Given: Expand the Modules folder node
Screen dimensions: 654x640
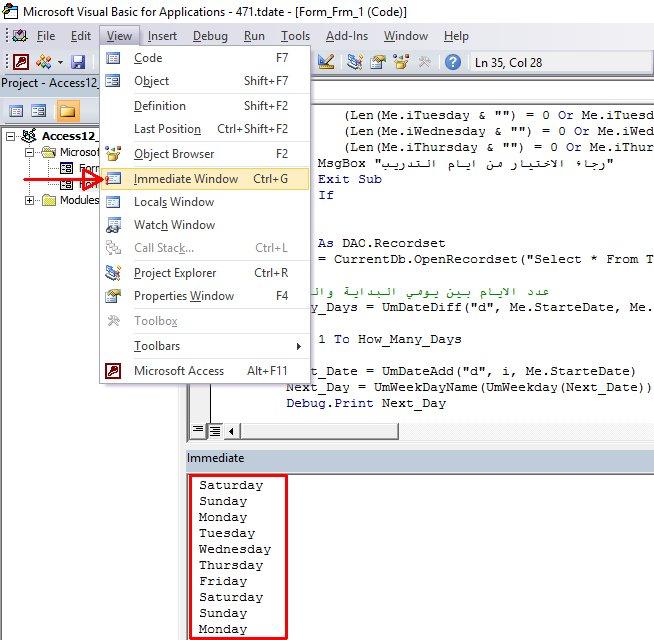Looking at the screenshot, I should click(29, 200).
